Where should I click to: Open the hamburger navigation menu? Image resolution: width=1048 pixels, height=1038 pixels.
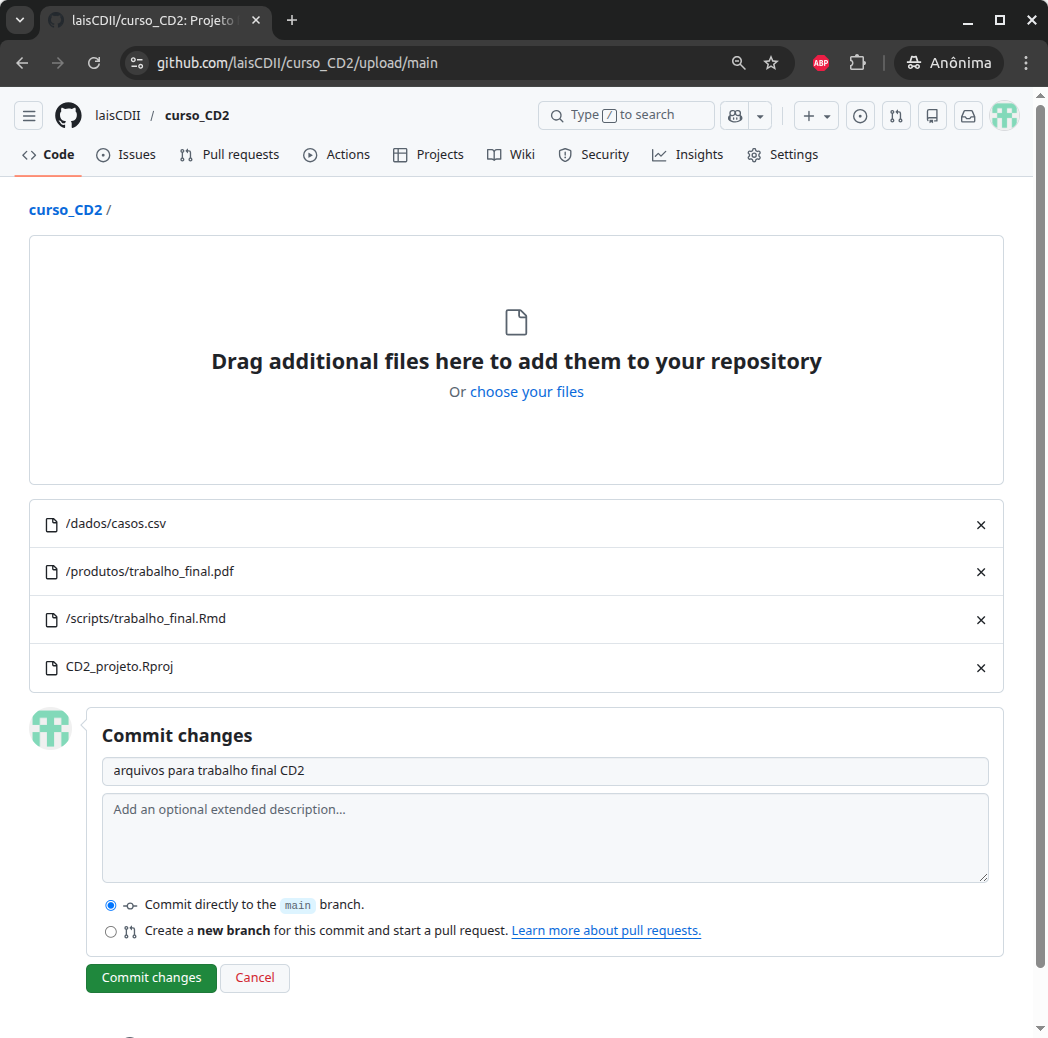pos(29,116)
